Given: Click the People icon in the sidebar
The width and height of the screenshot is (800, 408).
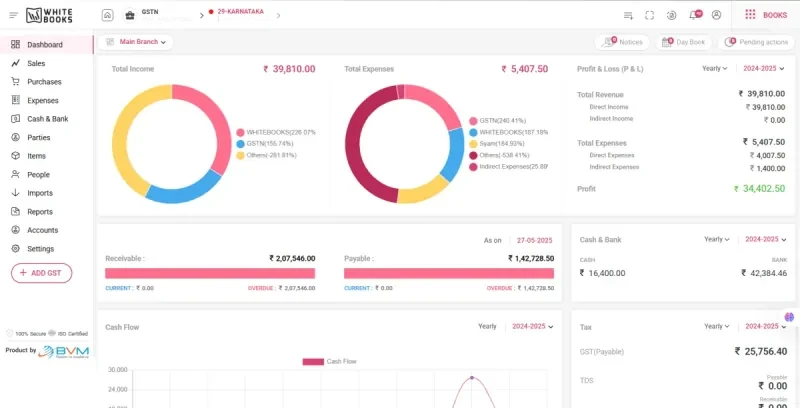Looking at the screenshot, I should pyautogui.click(x=15, y=174).
